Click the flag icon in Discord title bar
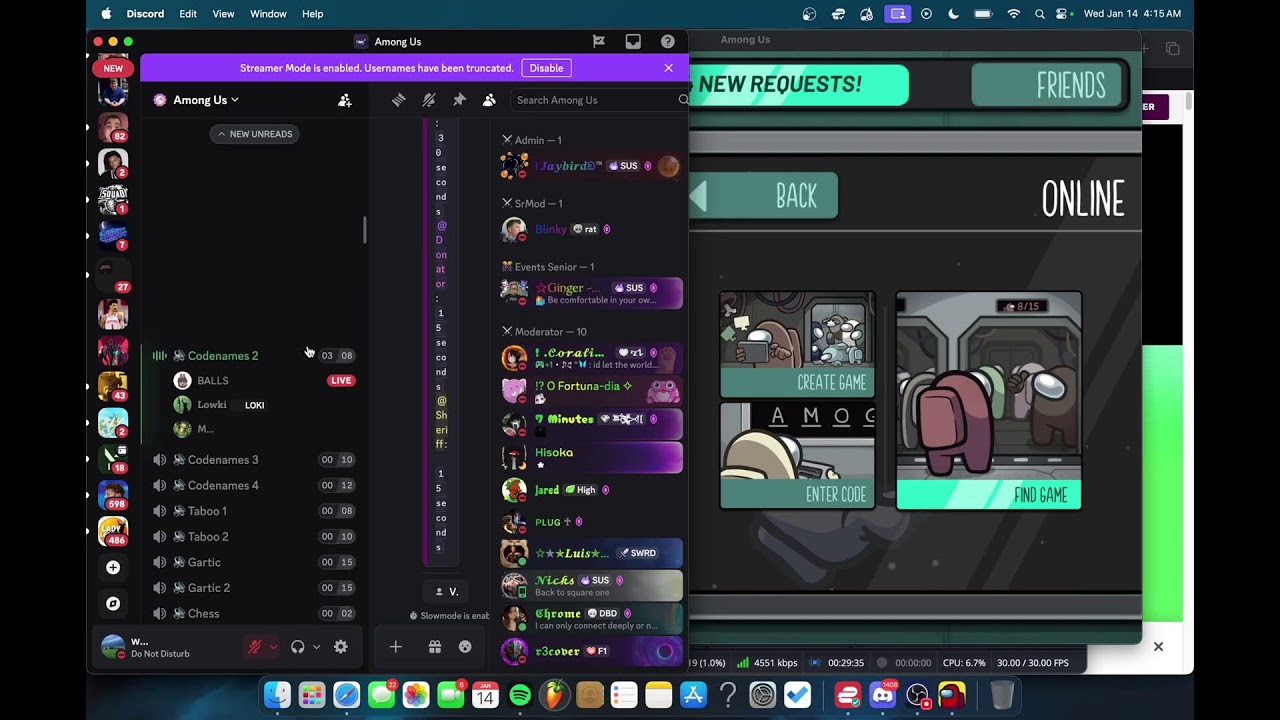 [598, 41]
